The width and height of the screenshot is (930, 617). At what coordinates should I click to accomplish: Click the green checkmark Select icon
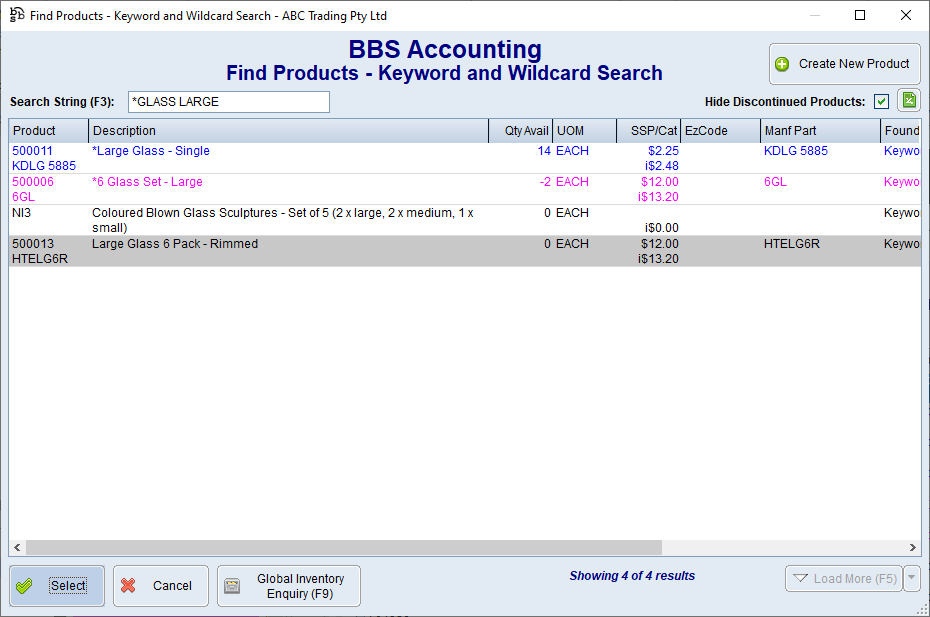tap(26, 586)
